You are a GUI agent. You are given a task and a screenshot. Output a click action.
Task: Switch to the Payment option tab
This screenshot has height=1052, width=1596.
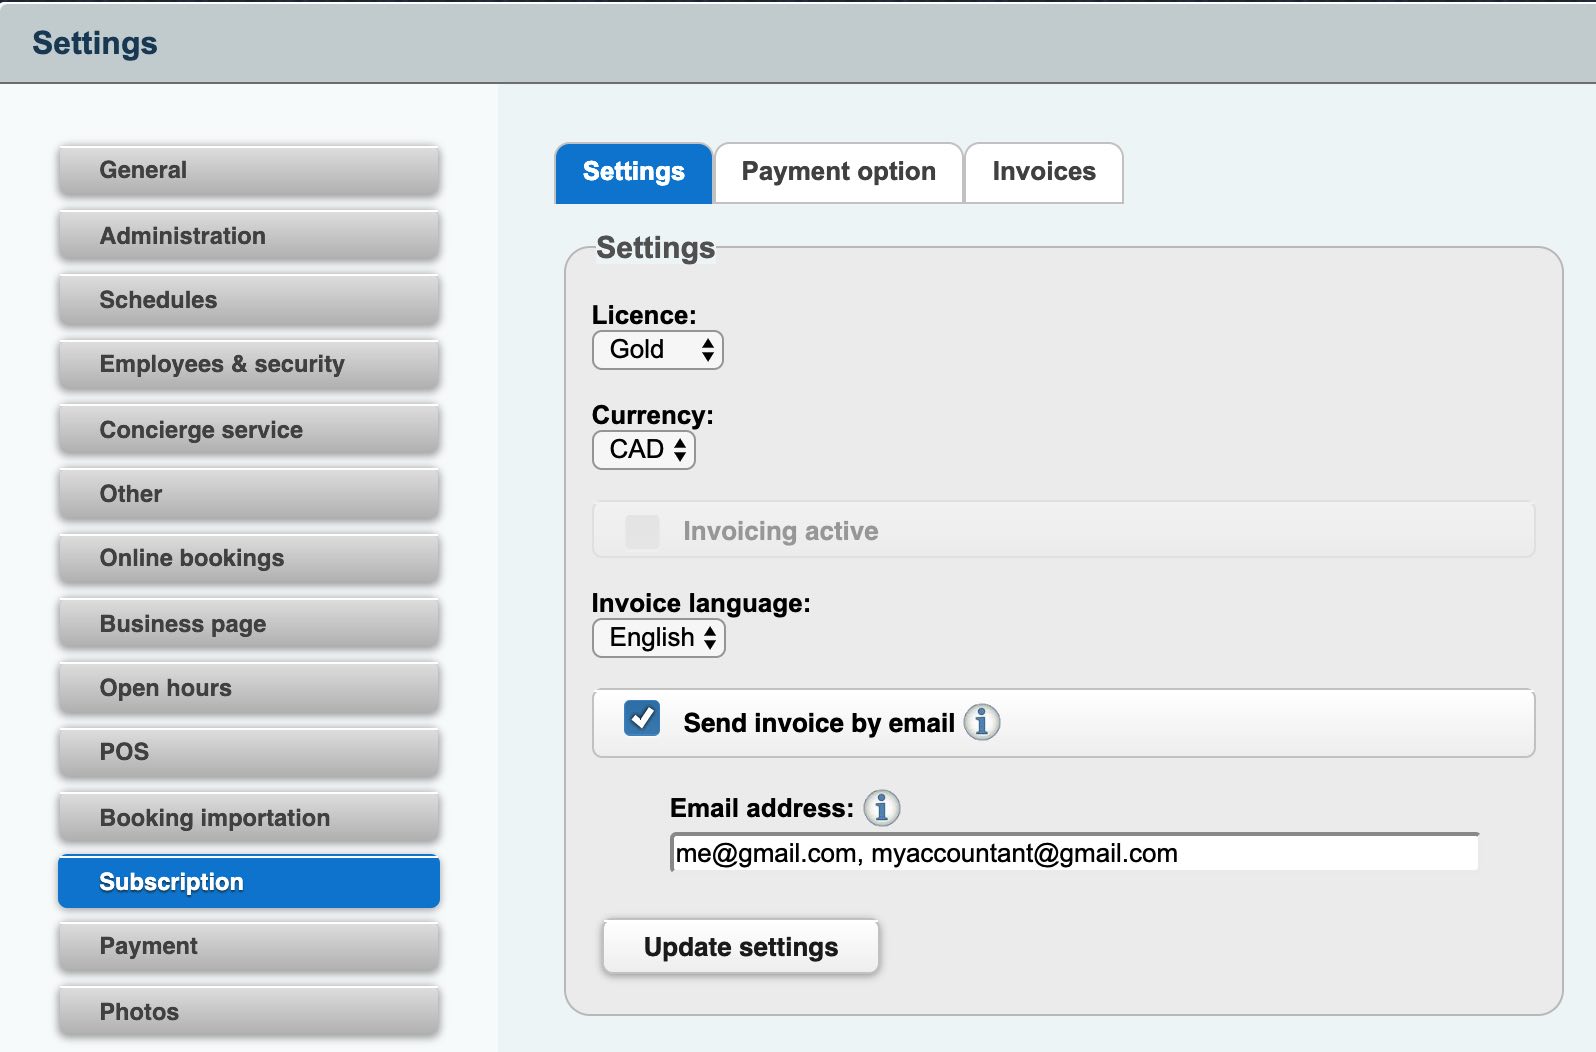[839, 173]
